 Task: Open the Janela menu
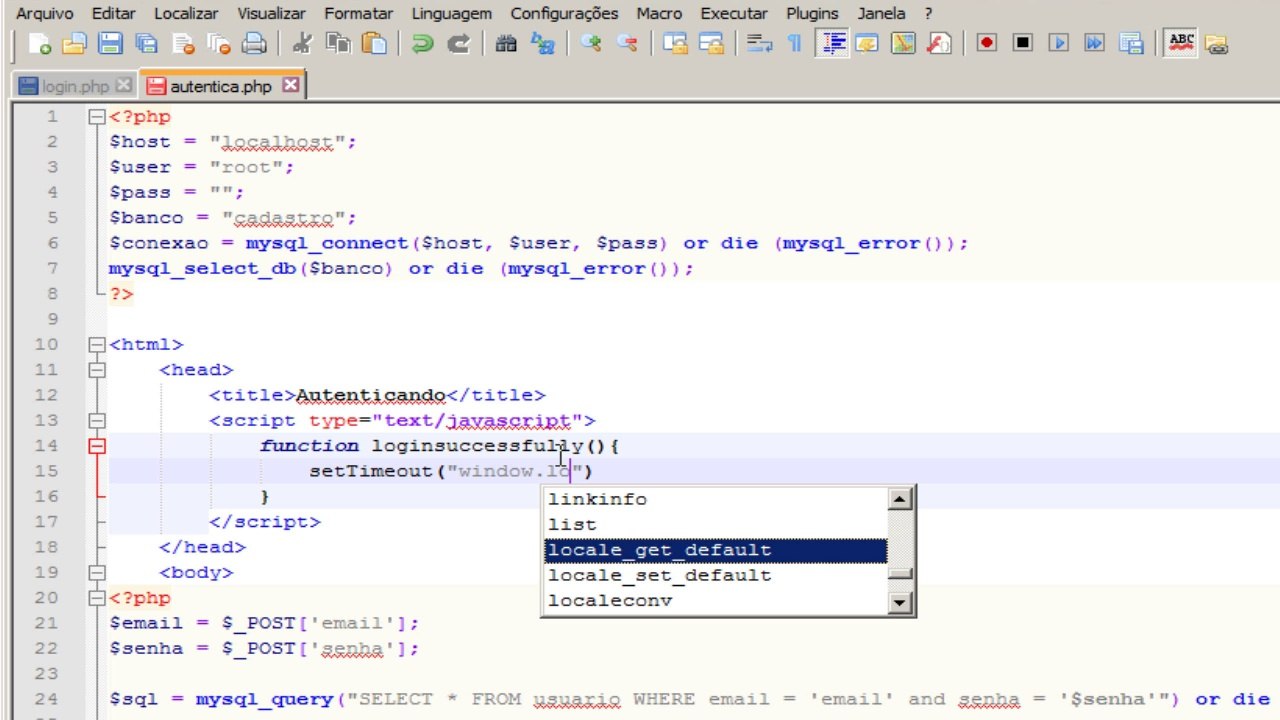click(881, 14)
